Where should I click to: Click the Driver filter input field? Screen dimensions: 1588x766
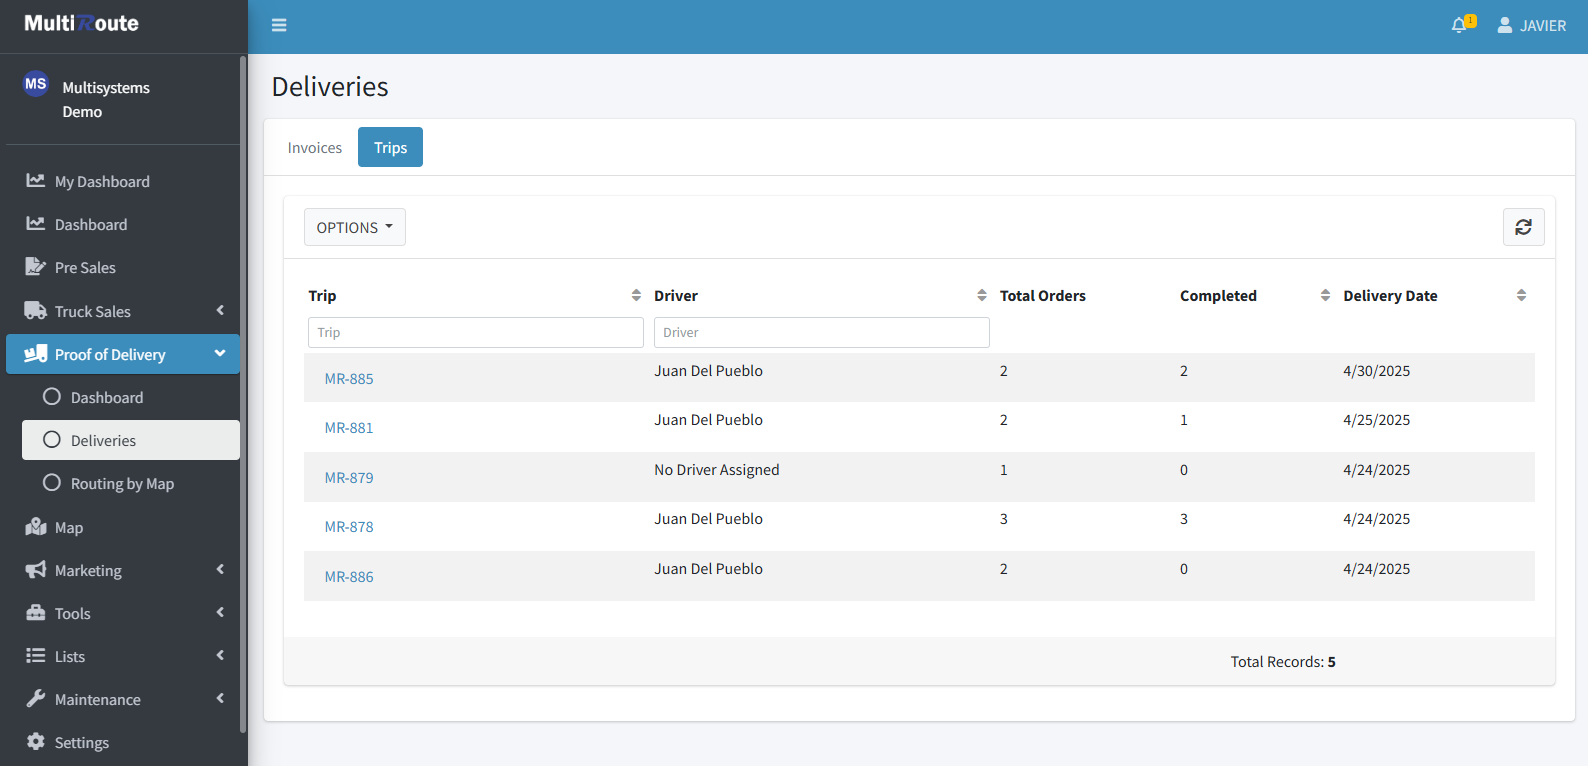821,332
